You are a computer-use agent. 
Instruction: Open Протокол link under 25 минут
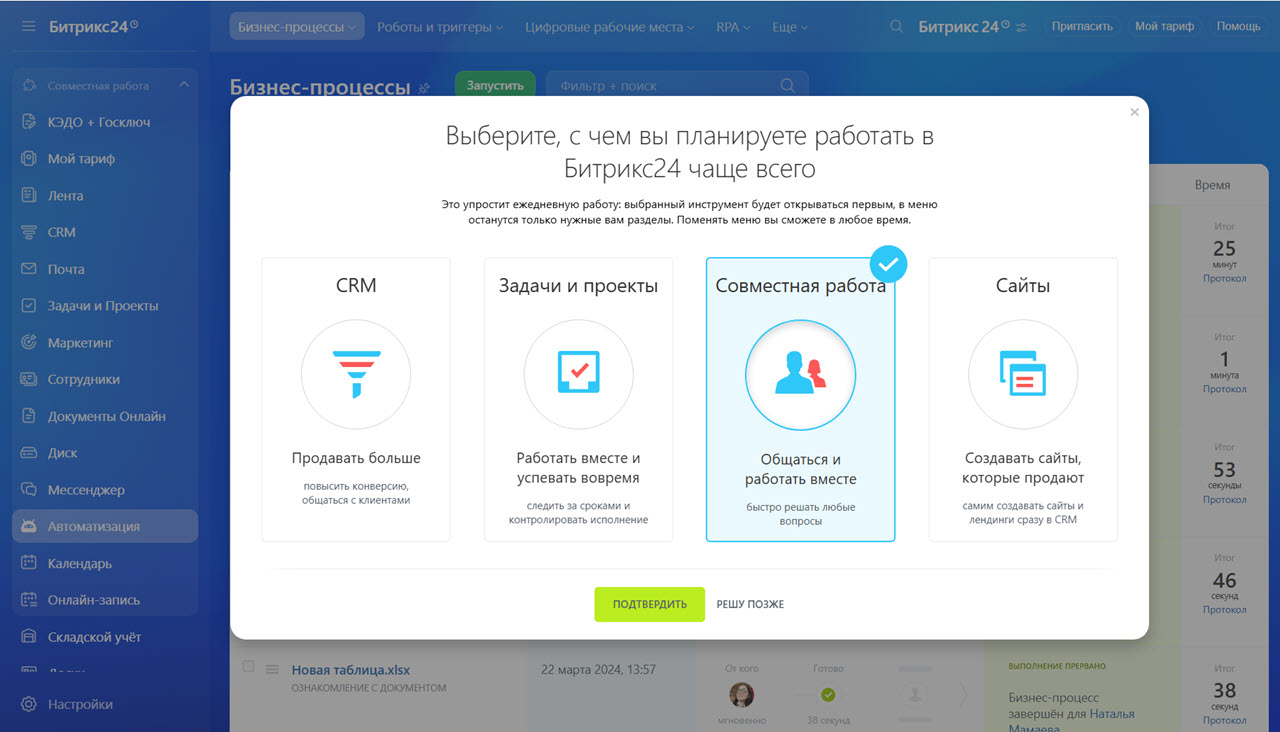point(1225,278)
